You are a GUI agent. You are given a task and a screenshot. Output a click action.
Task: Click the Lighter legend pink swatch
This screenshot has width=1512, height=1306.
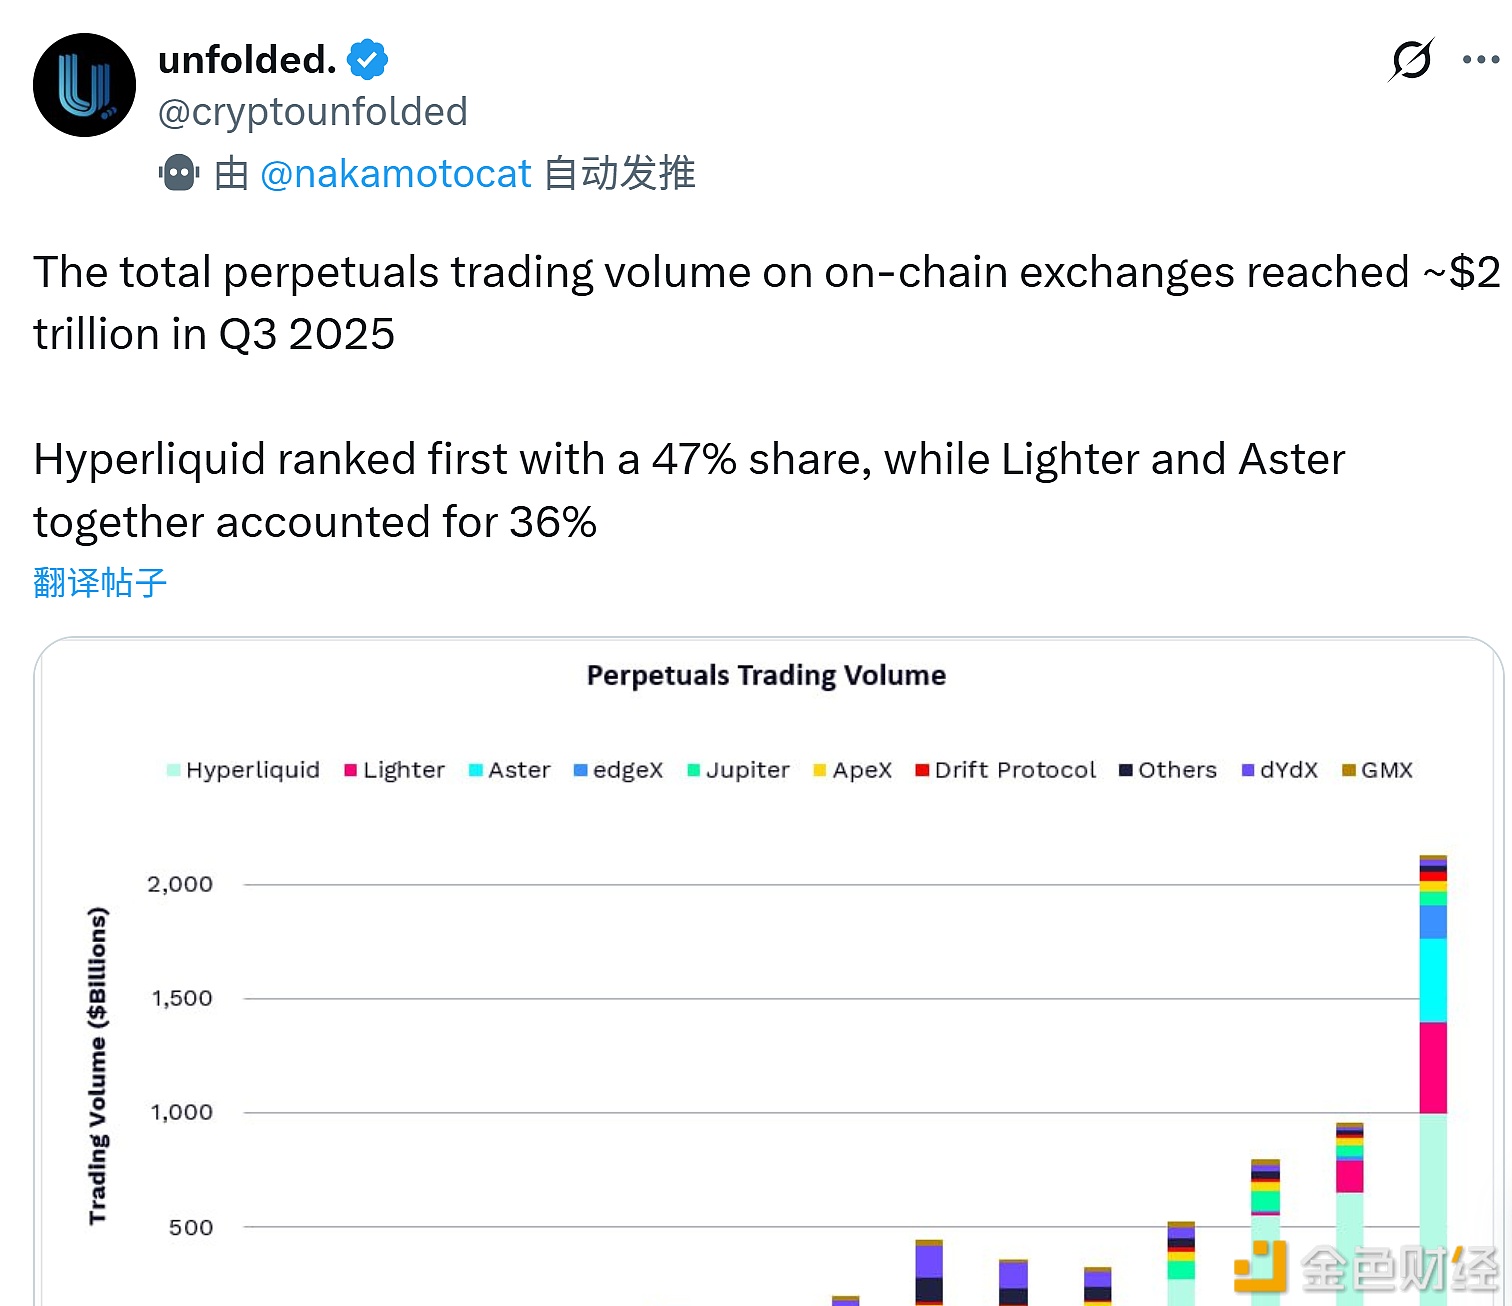point(350,770)
